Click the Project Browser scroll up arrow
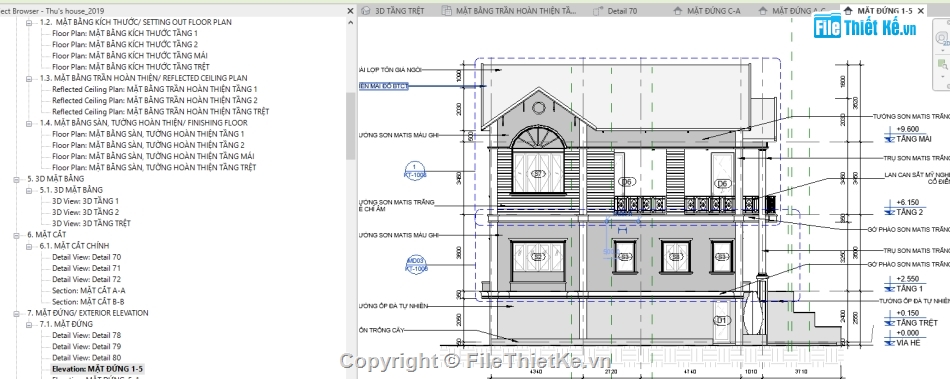 pos(351,22)
